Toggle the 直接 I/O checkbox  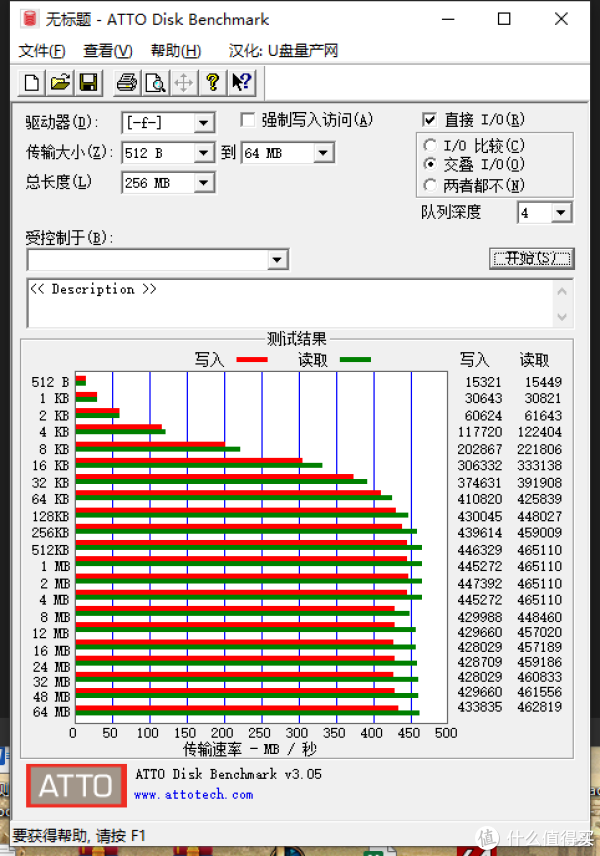[430, 120]
